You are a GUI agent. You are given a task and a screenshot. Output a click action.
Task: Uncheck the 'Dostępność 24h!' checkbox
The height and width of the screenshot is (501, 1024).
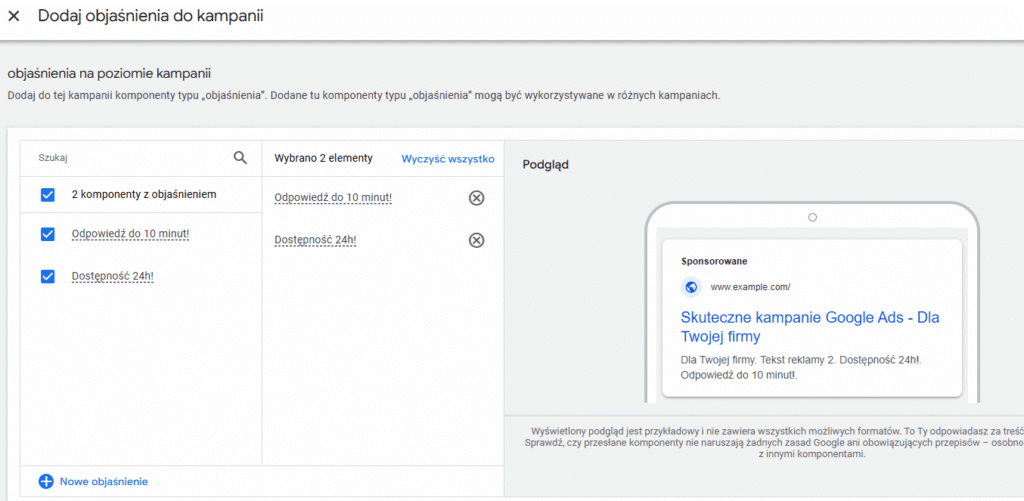(x=47, y=276)
